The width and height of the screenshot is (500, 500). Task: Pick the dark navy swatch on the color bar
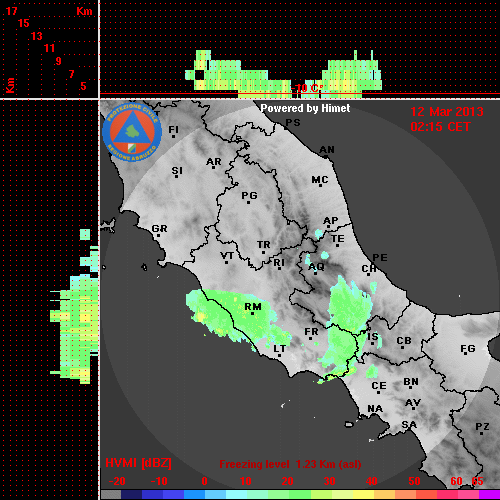tap(131, 495)
